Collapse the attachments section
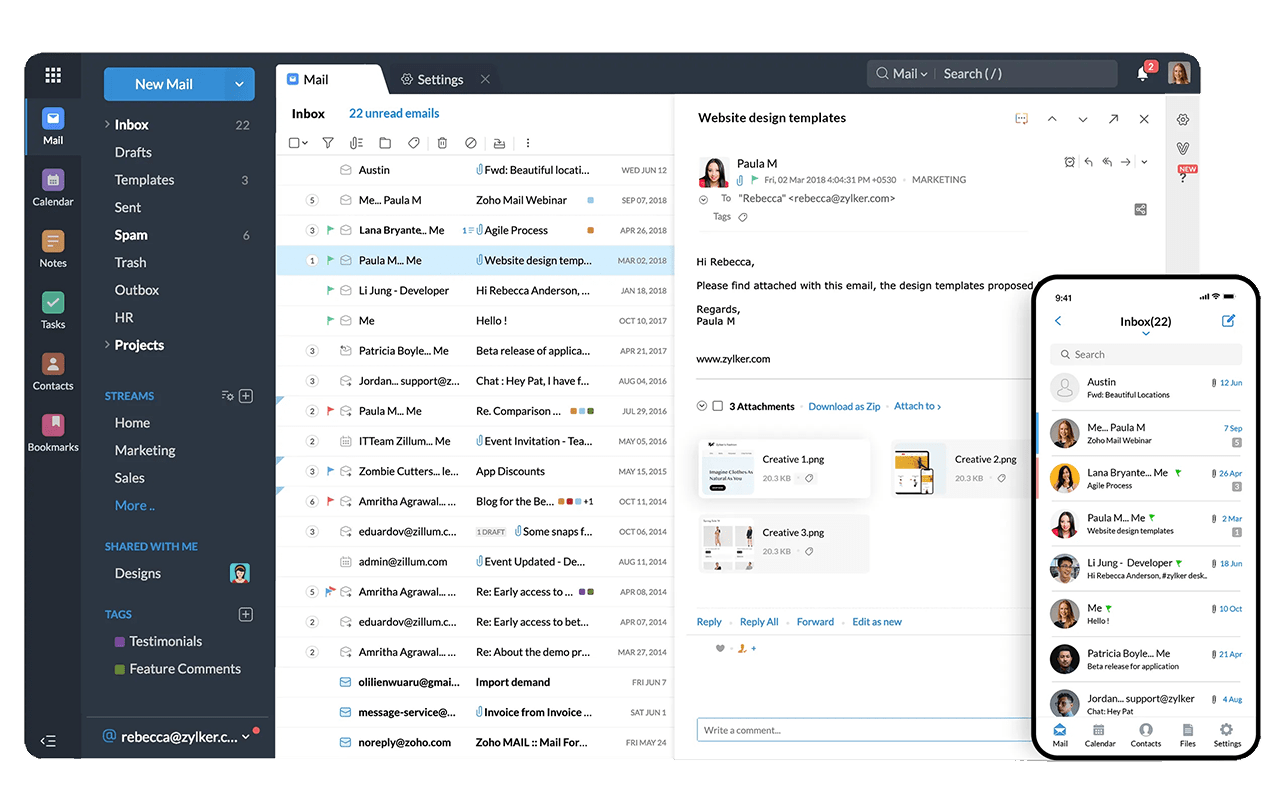 702,406
